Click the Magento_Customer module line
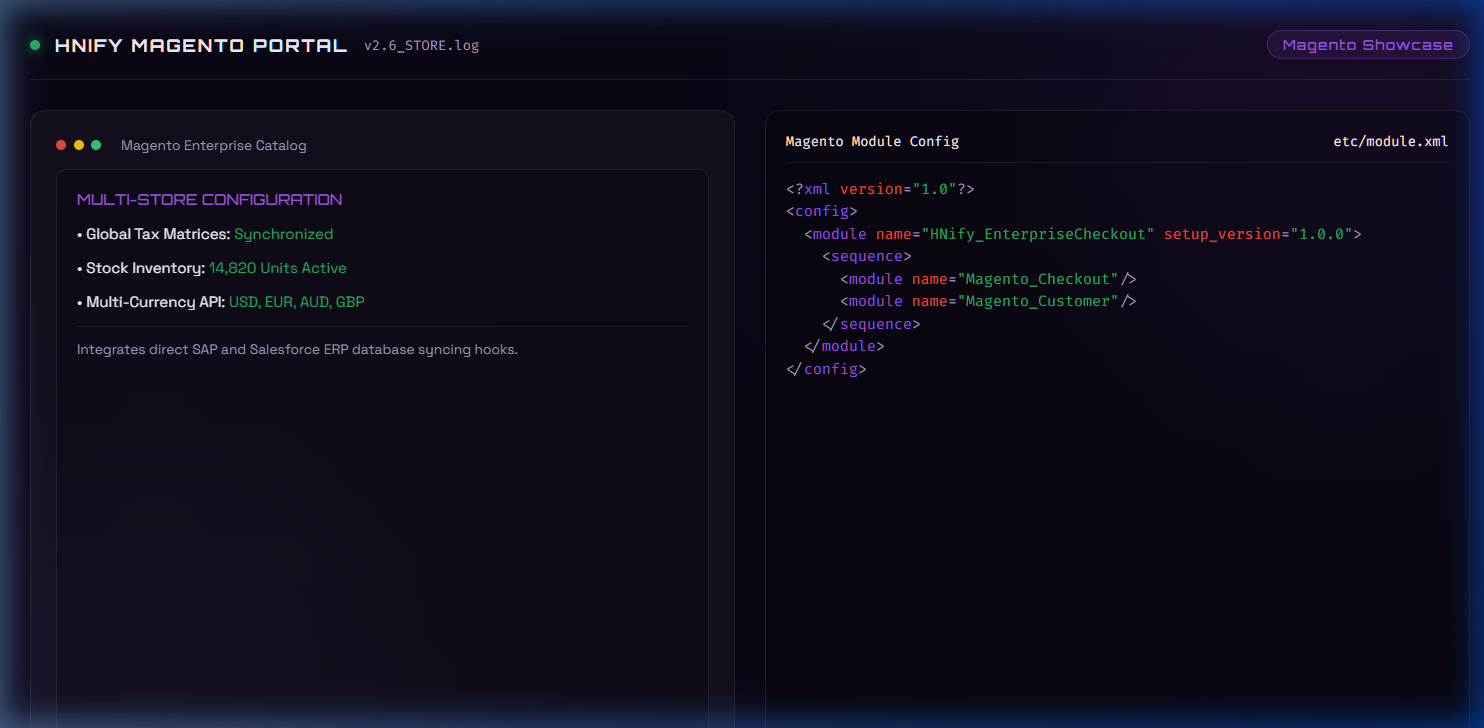 click(x=988, y=301)
